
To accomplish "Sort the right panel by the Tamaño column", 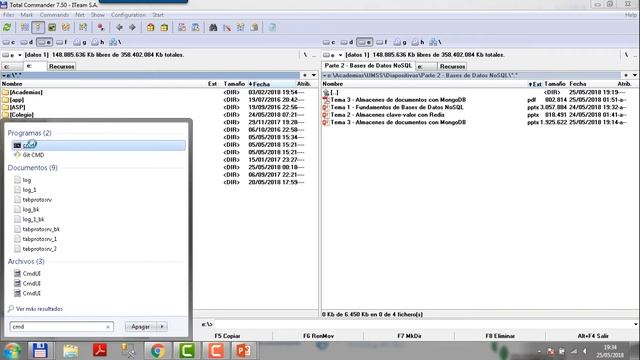I will [x=555, y=84].
